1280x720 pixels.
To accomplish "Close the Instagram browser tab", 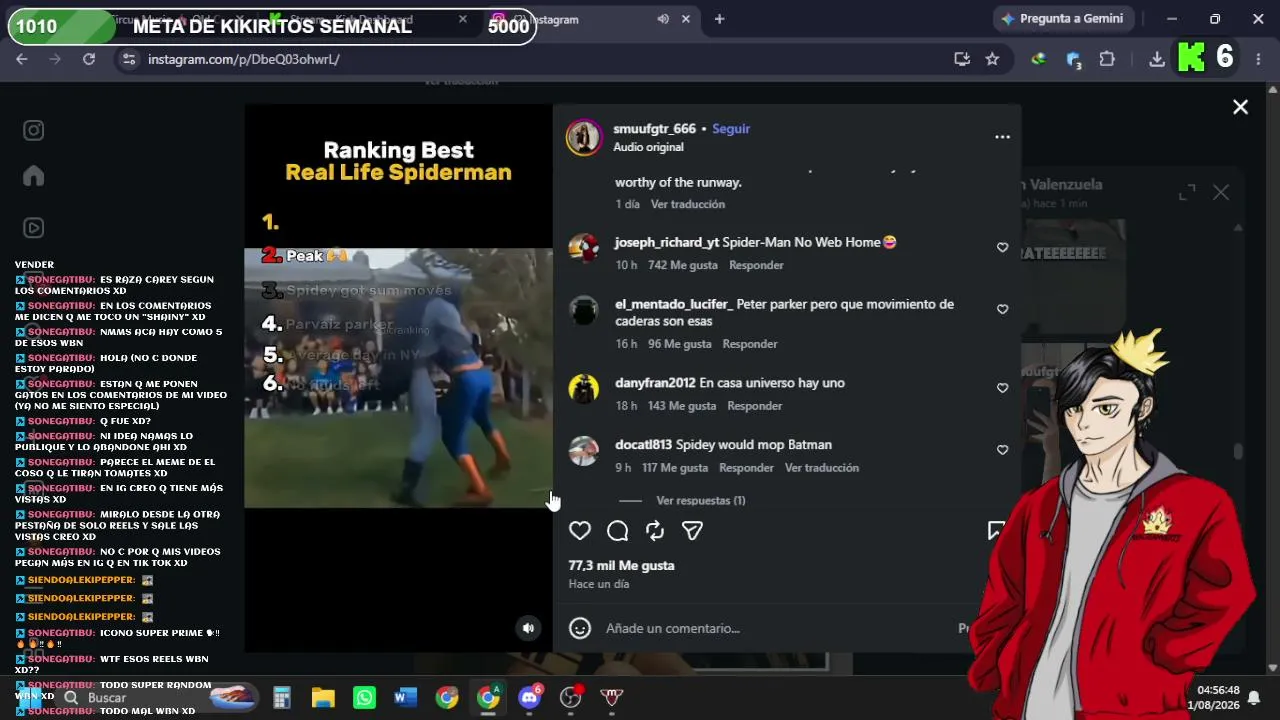I will [x=686, y=19].
